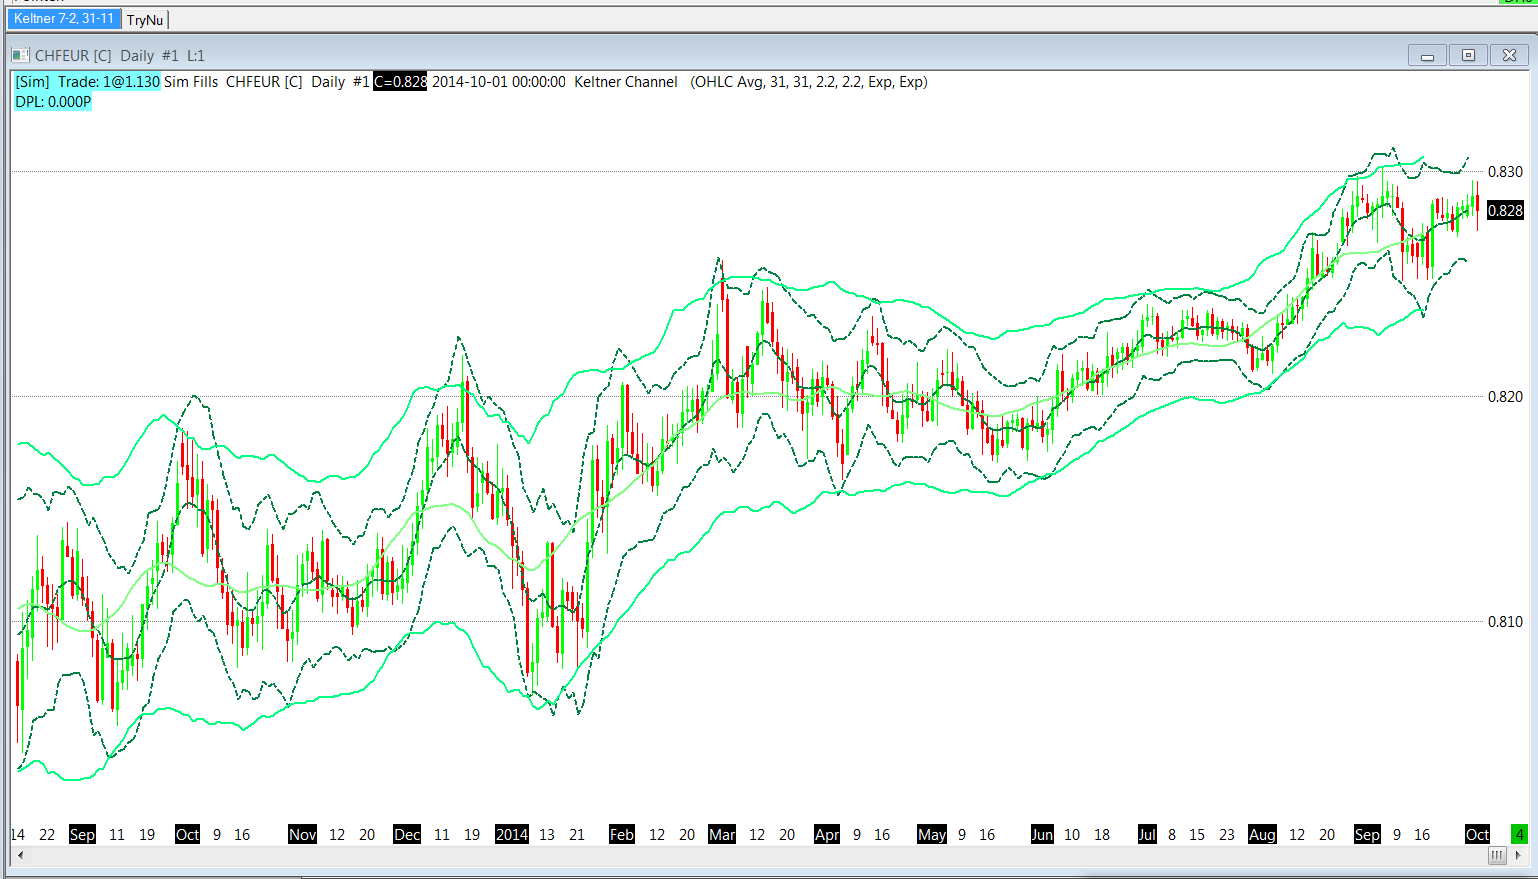Click the 'Feb' month marker on time axis

(x=622, y=835)
